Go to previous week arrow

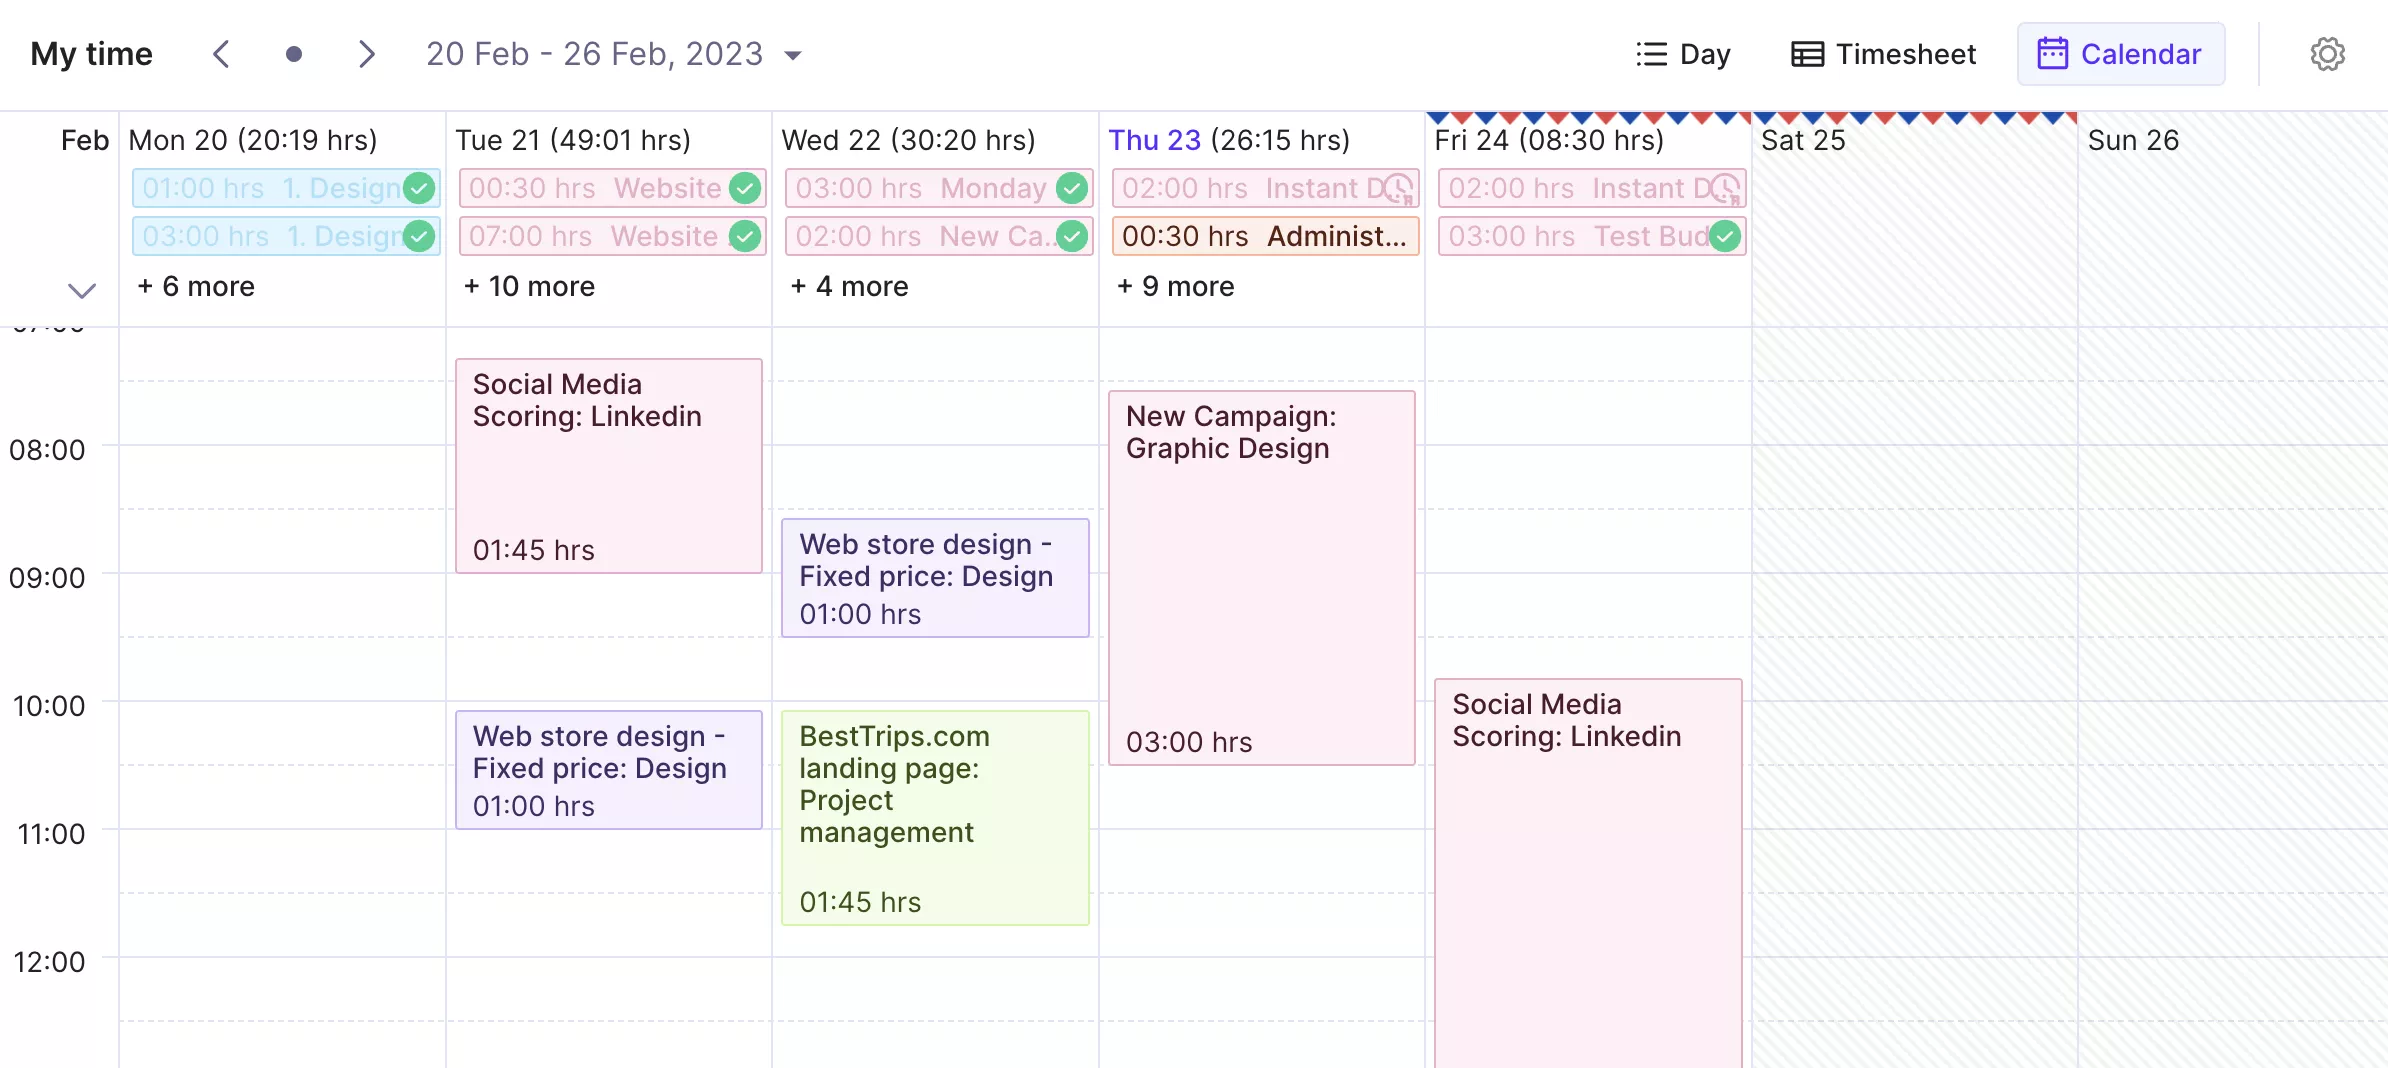(x=222, y=54)
